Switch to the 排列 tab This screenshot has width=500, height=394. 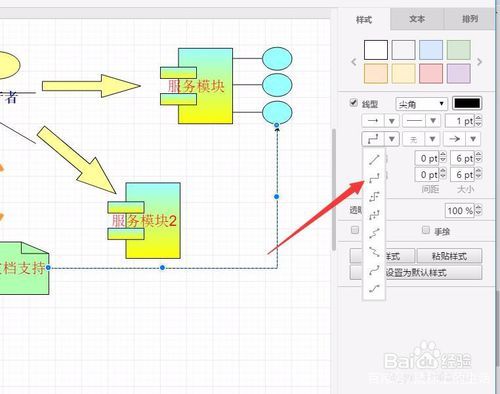[470, 19]
